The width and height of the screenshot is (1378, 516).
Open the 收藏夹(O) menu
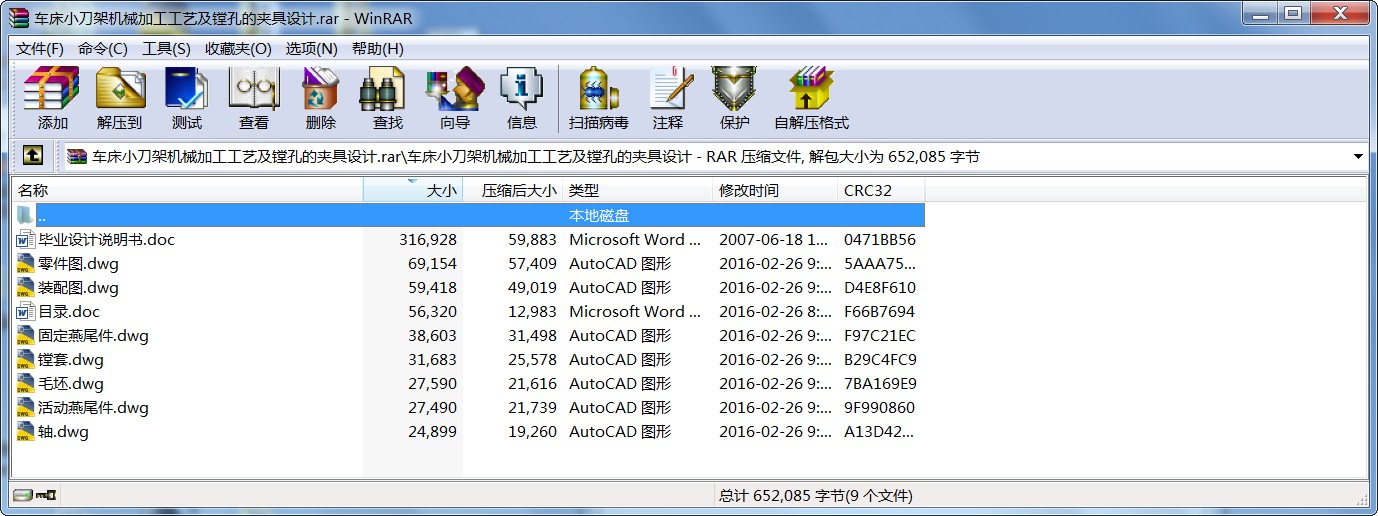click(x=238, y=48)
